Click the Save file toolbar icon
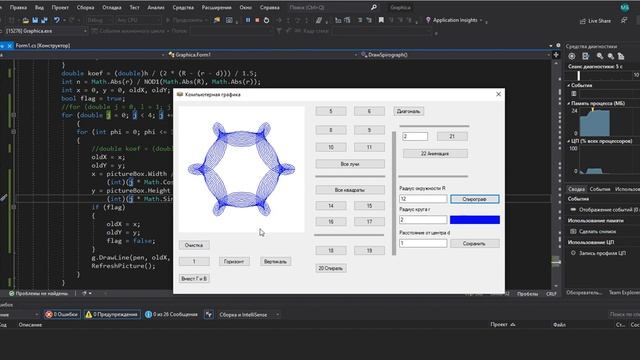The height and width of the screenshot is (360, 640). (x=35, y=20)
